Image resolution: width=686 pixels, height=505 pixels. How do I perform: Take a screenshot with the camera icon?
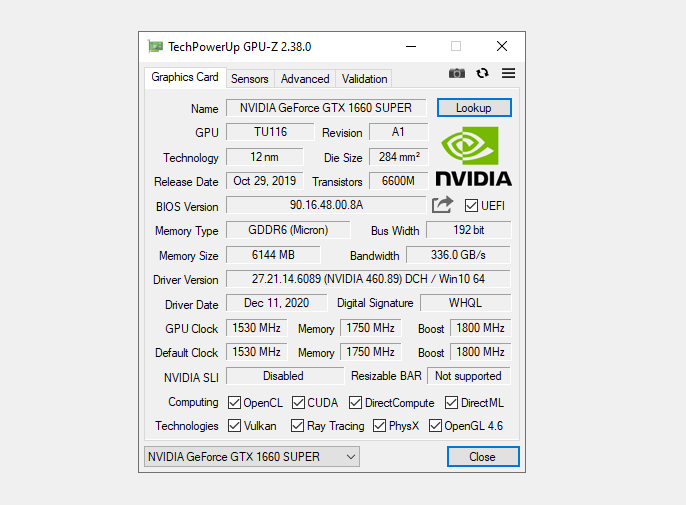coord(457,73)
